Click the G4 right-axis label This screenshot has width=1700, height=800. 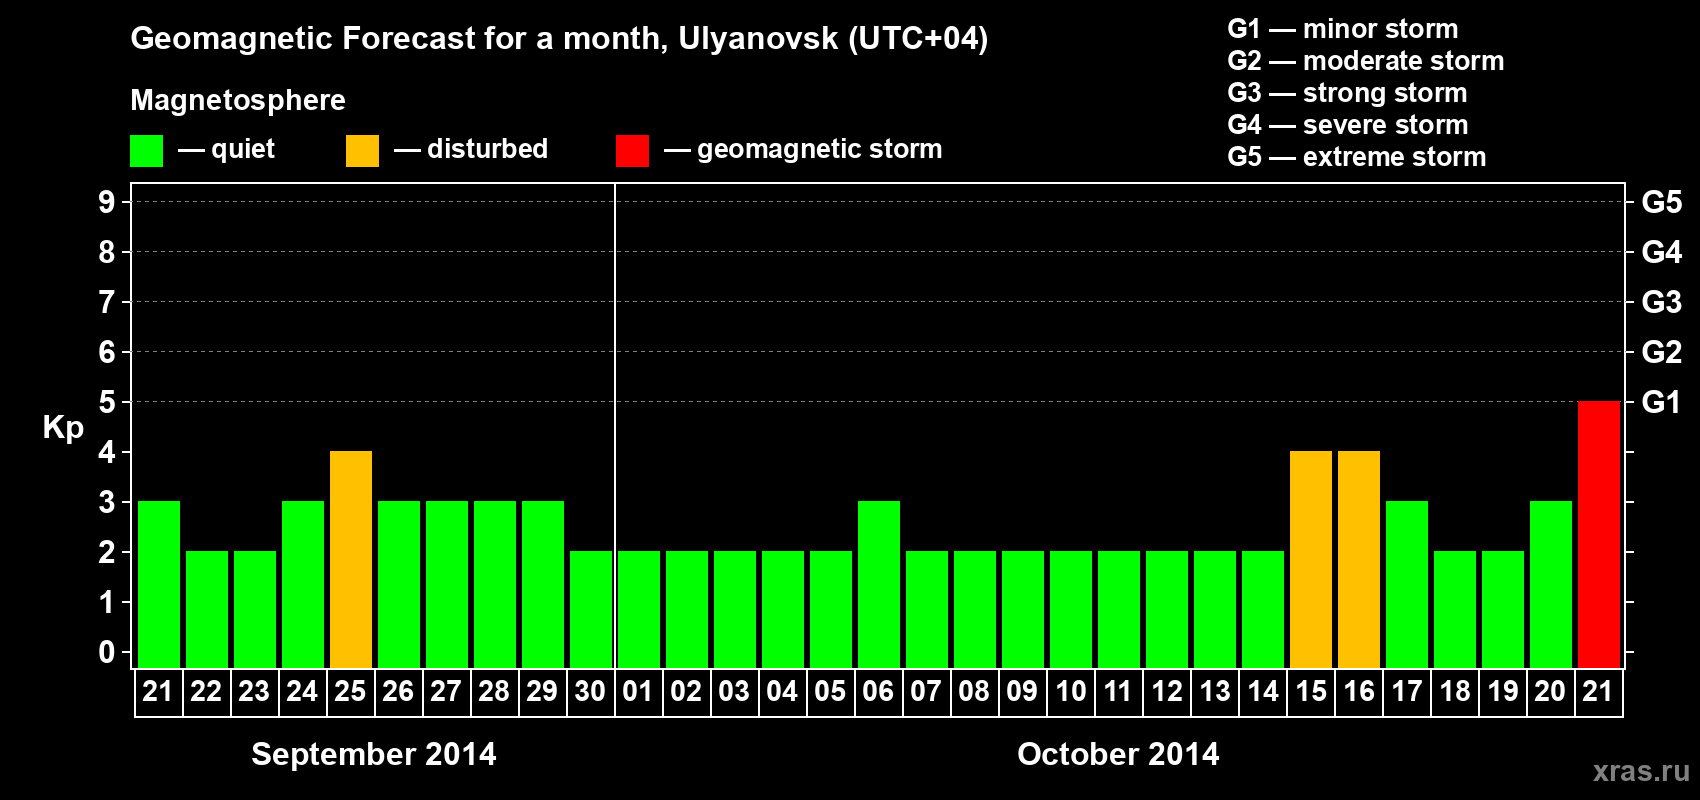1662,252
